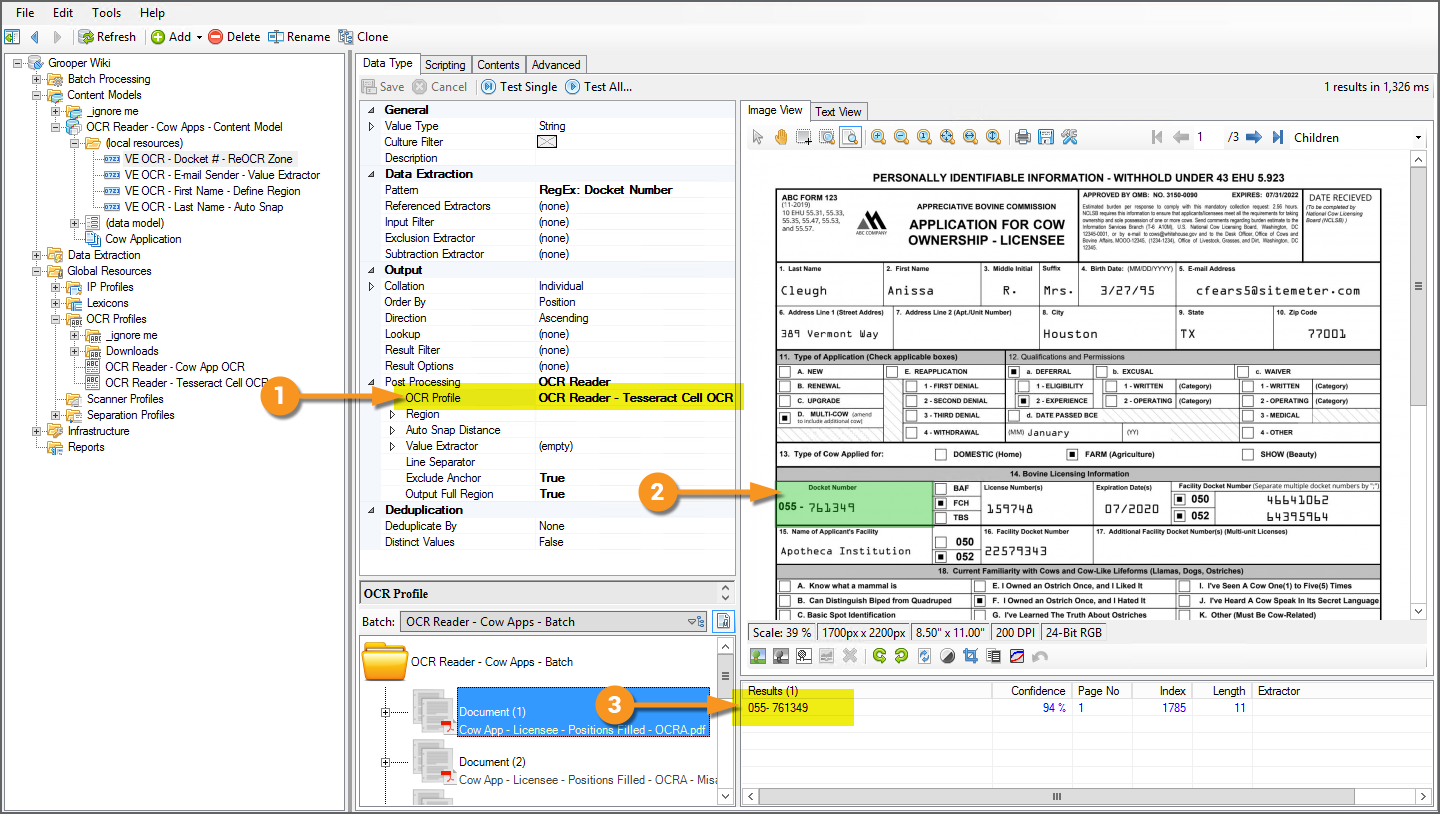Open the Tools menu
The width and height of the screenshot is (1440, 814).
click(106, 13)
